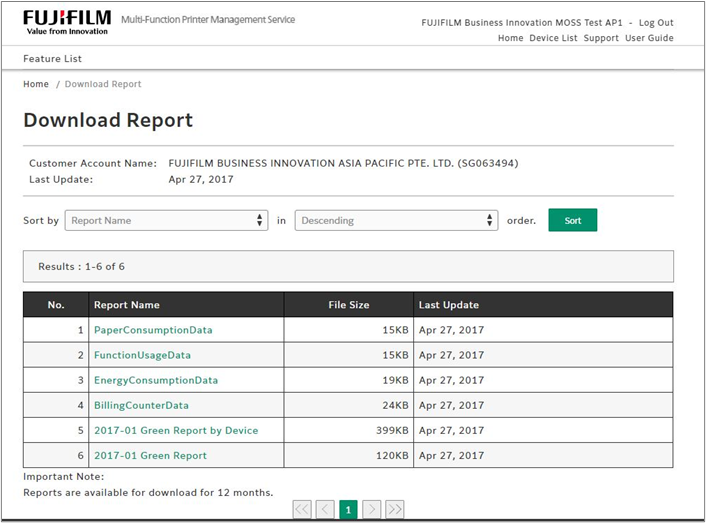Screen dimensions: 706x523
Task: Open the Report Name sort-by dropdown
Action: click(x=166, y=220)
